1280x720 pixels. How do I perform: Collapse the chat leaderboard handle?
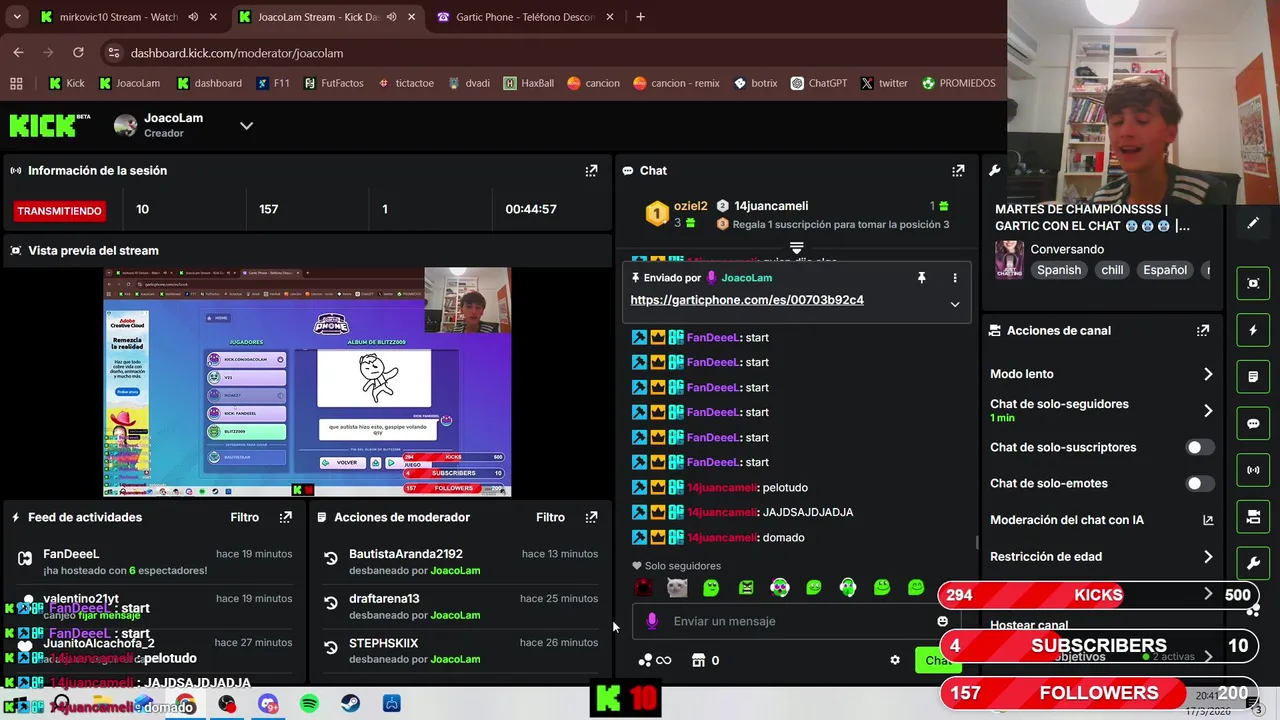coord(797,246)
